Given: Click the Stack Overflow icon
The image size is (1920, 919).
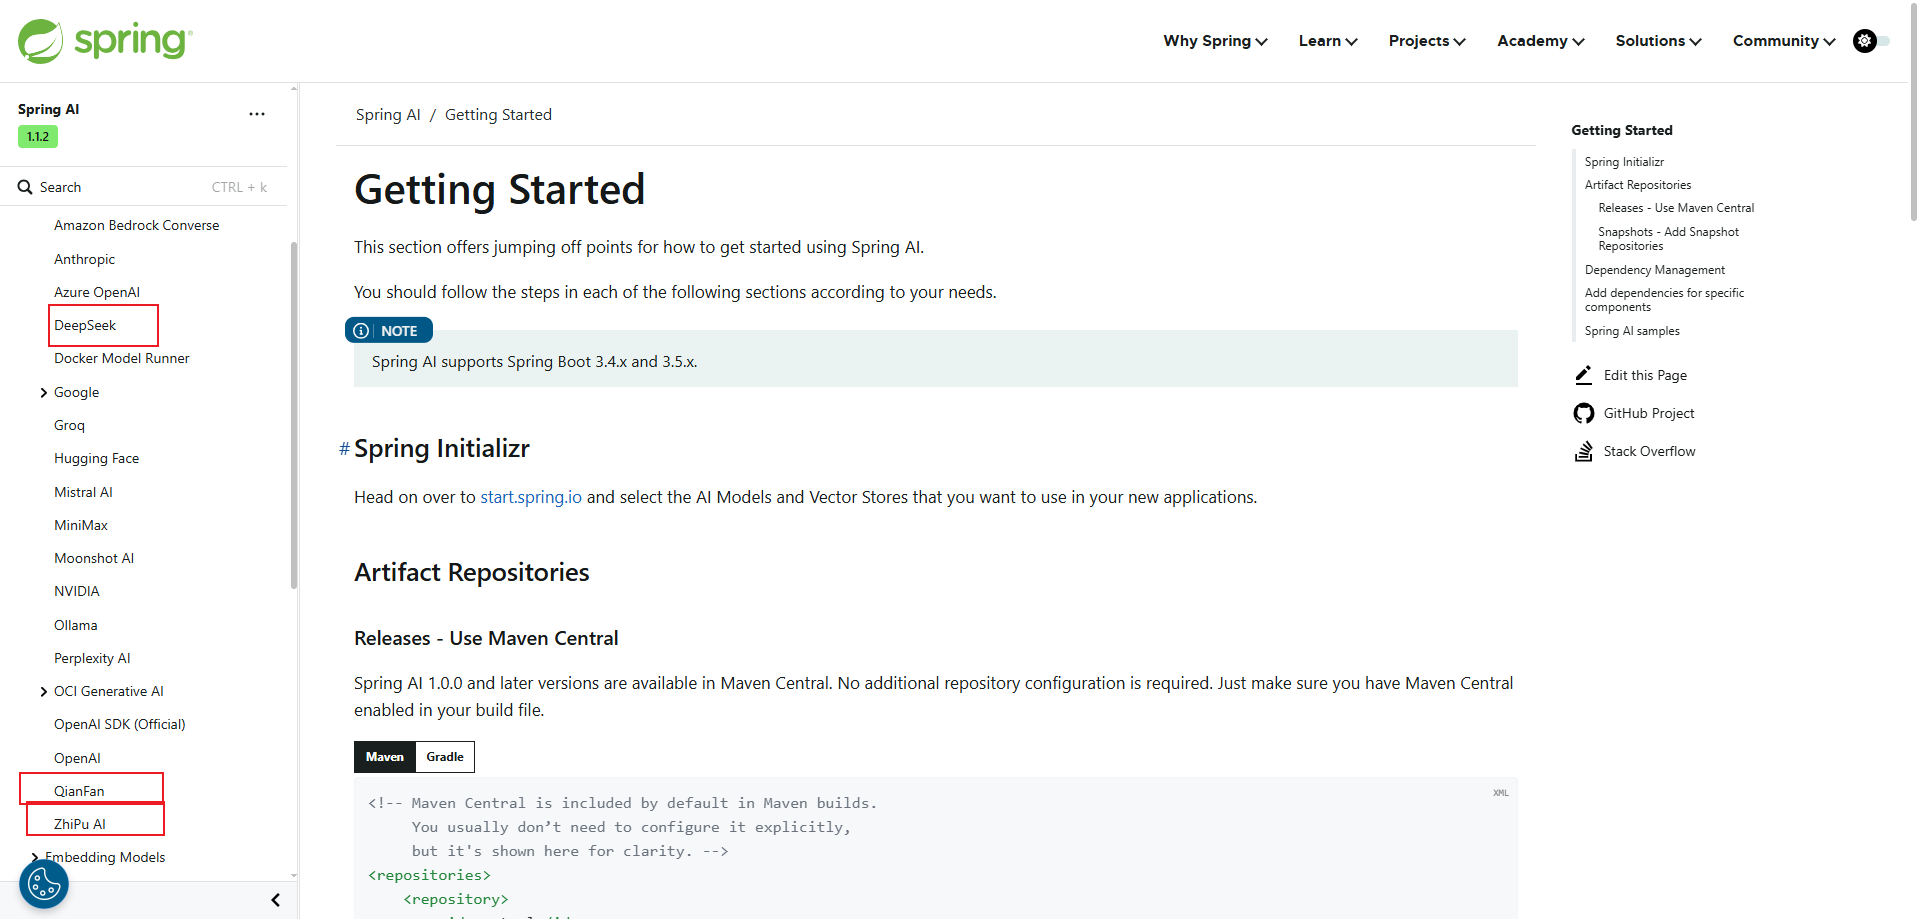Looking at the screenshot, I should pos(1584,451).
